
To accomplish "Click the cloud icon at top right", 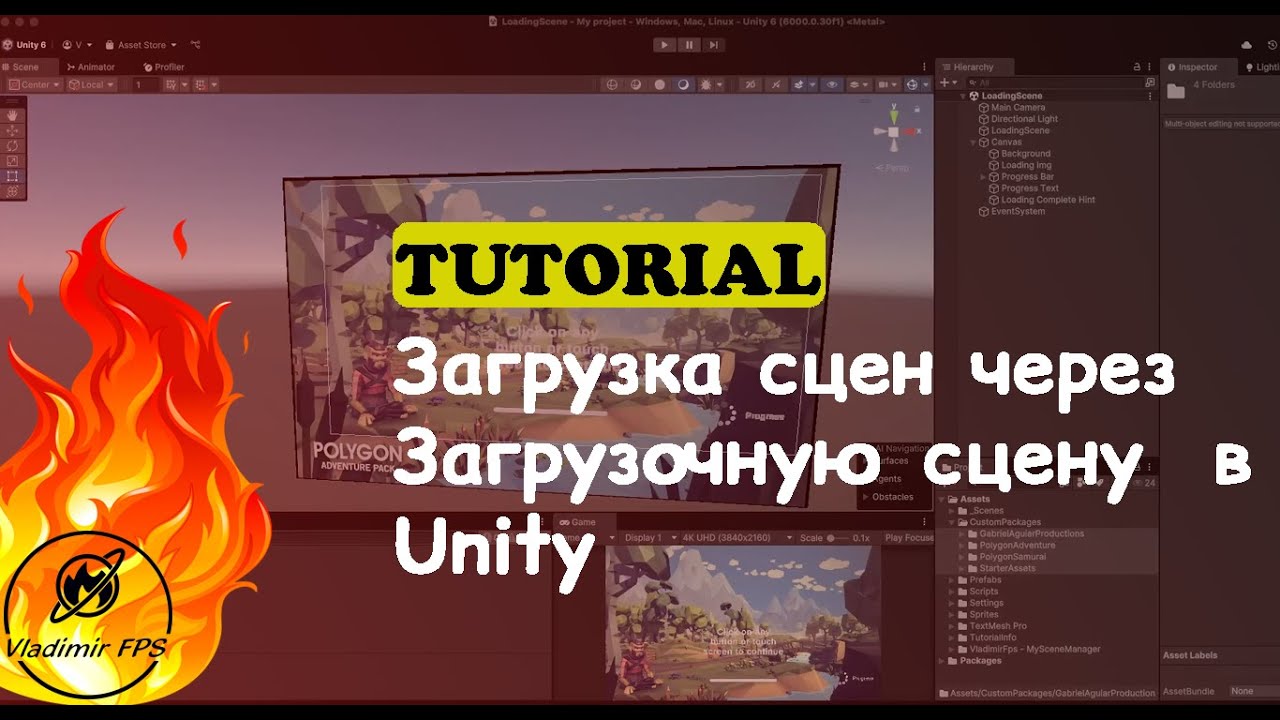I will tap(1246, 45).
